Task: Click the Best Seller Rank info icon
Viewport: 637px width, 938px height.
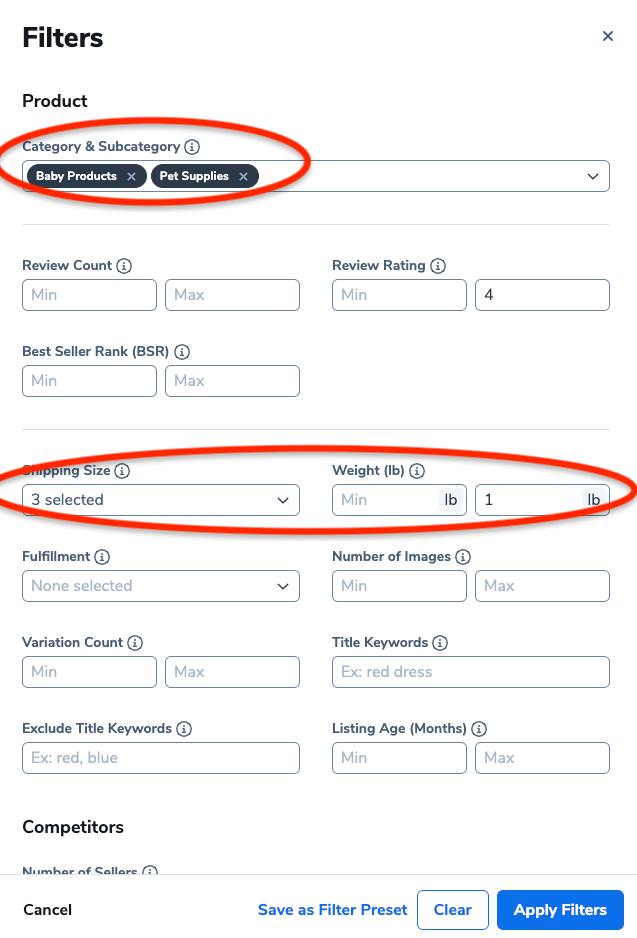Action: [182, 352]
